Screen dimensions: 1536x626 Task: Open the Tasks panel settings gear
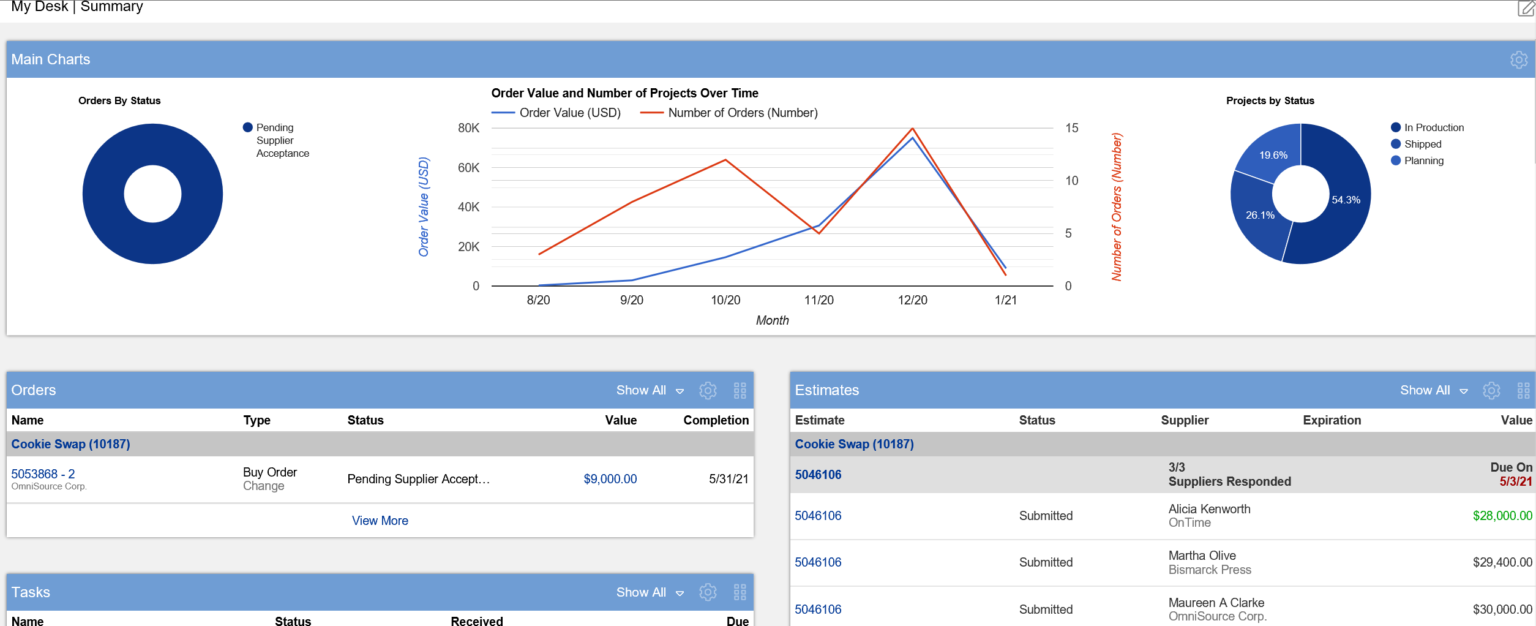click(708, 593)
